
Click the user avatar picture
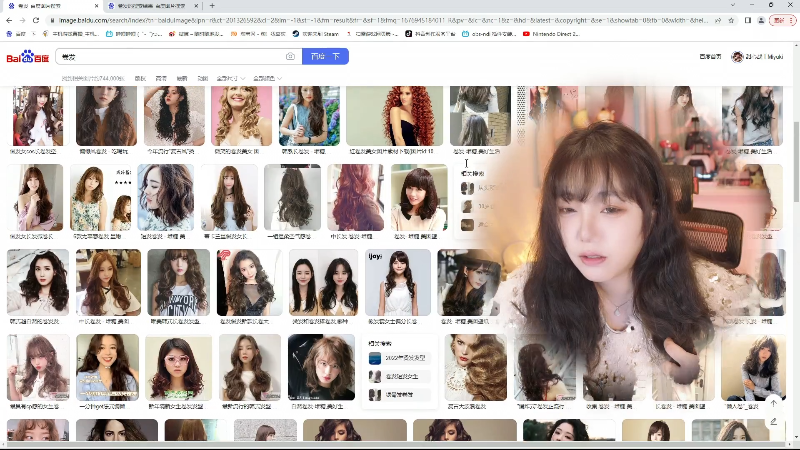click(x=737, y=57)
